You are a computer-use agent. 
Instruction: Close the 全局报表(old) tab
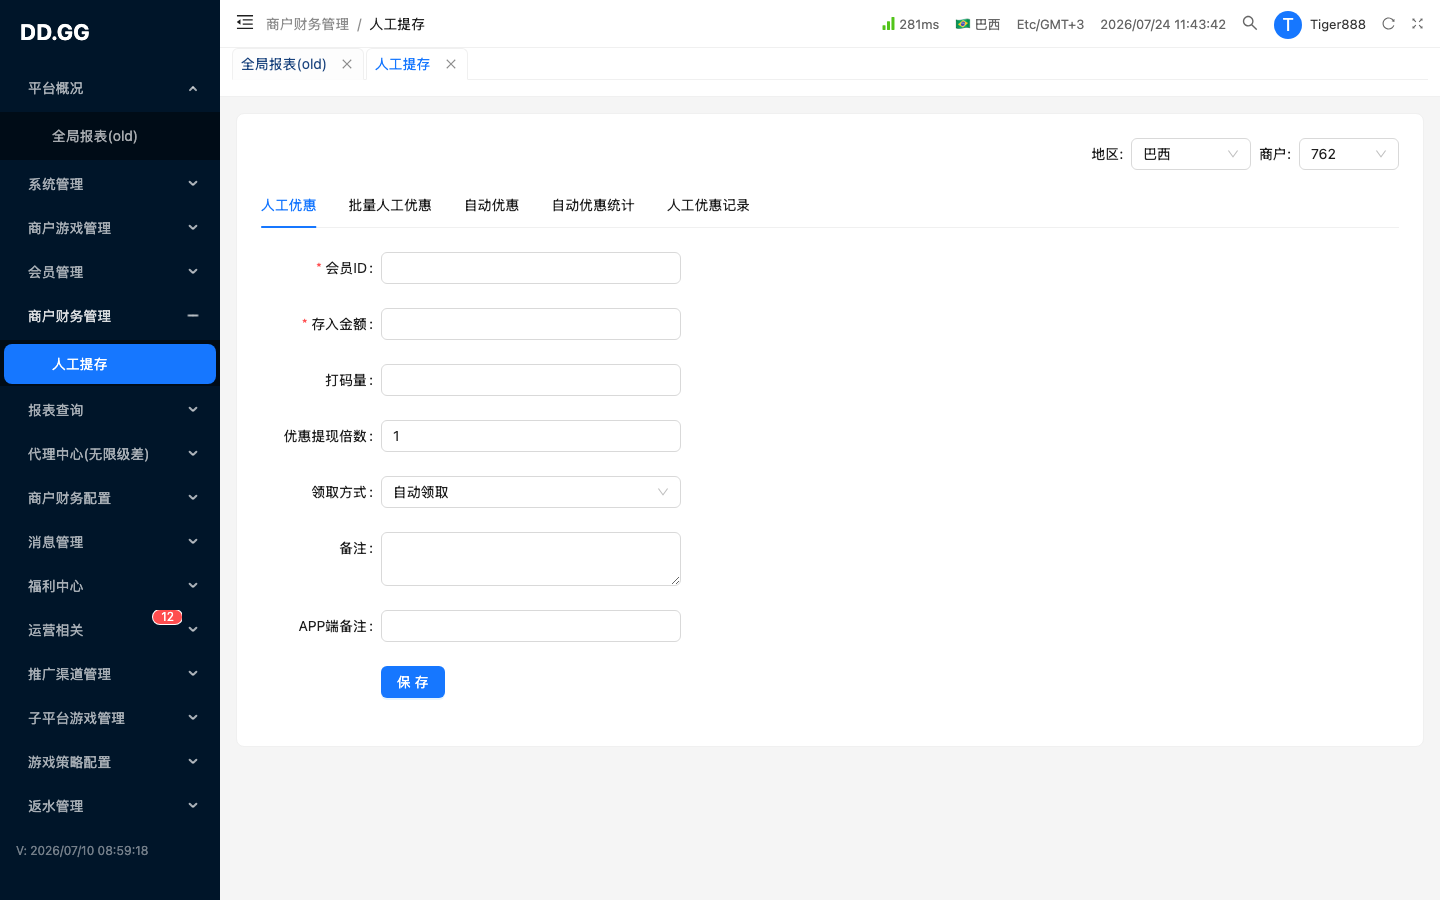coord(347,64)
